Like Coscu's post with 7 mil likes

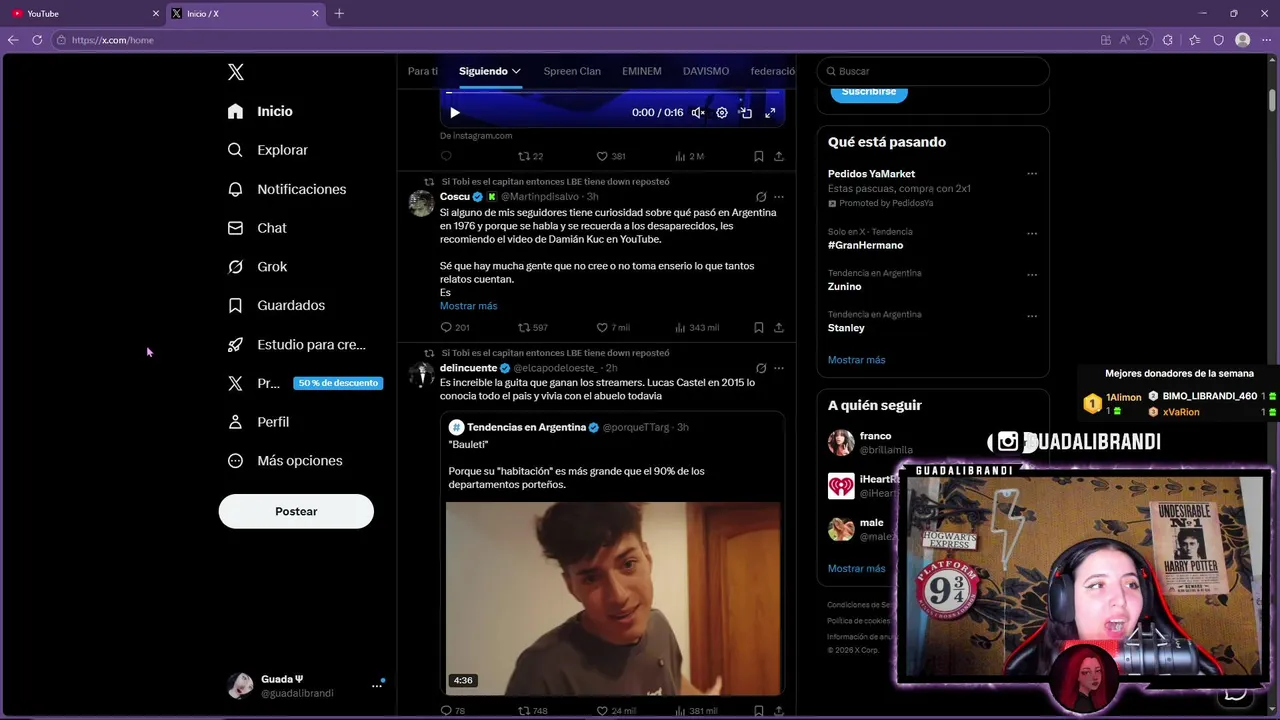(613, 327)
